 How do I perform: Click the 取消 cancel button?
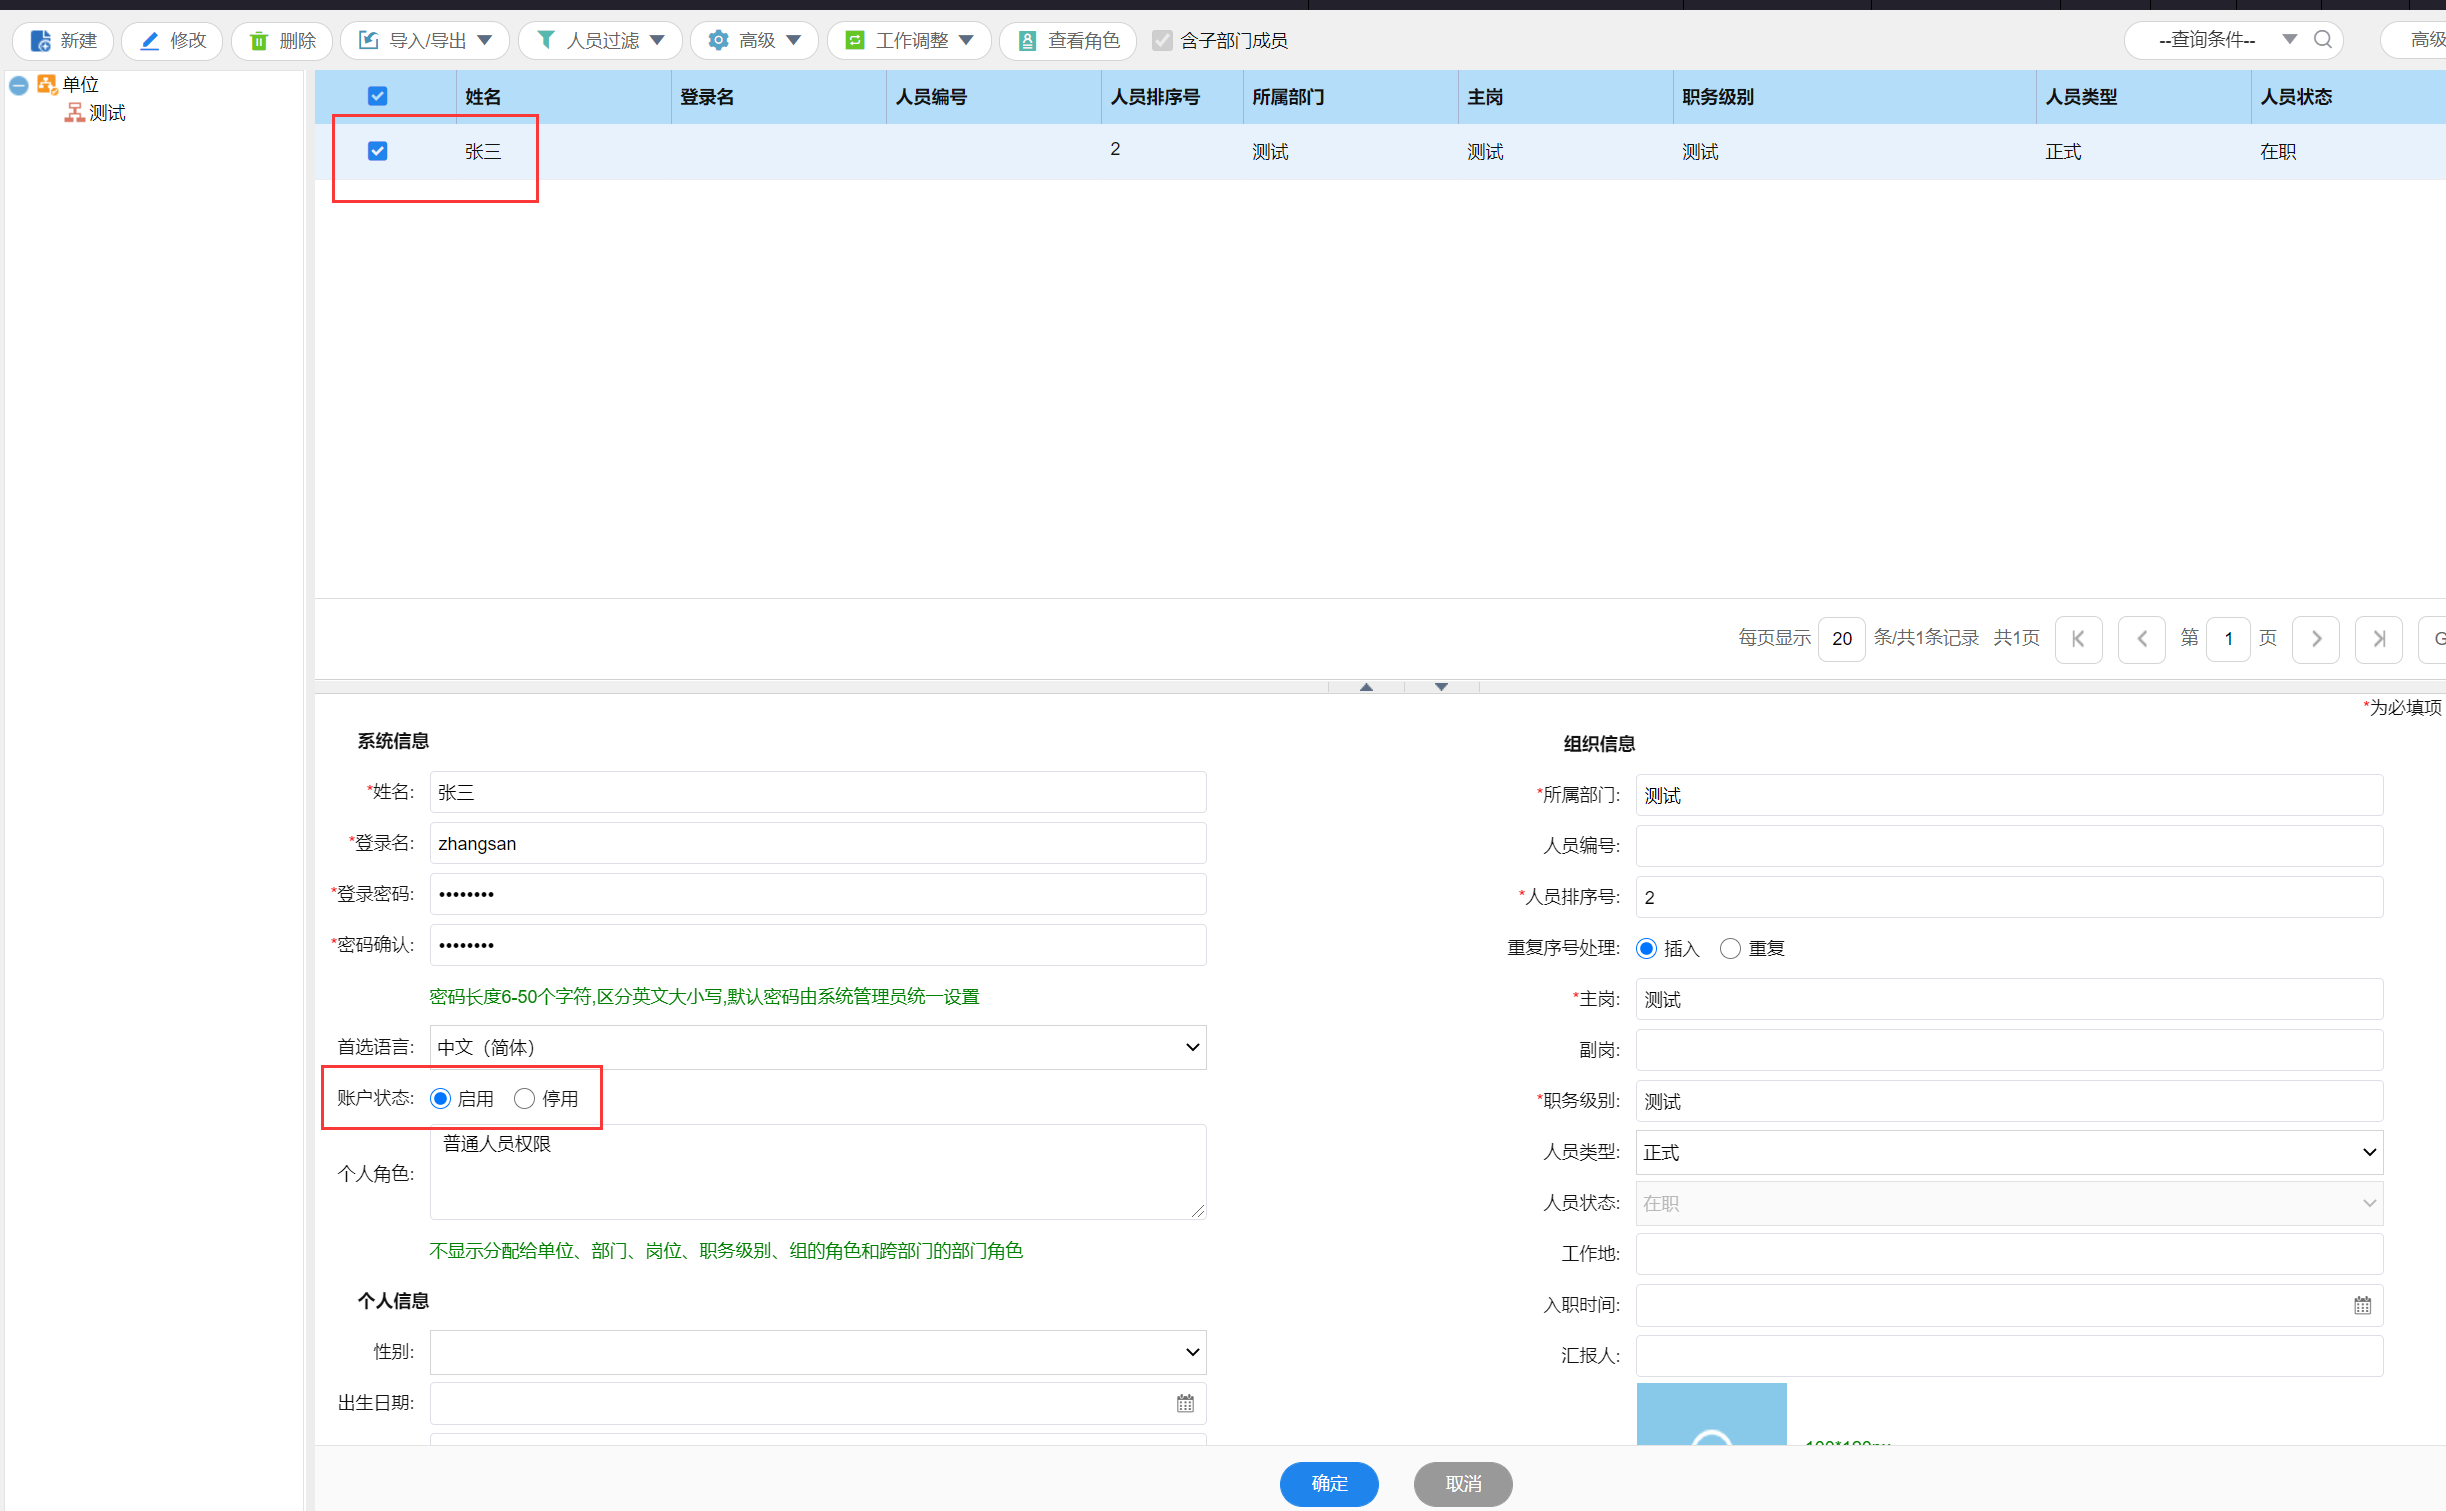(1462, 1483)
